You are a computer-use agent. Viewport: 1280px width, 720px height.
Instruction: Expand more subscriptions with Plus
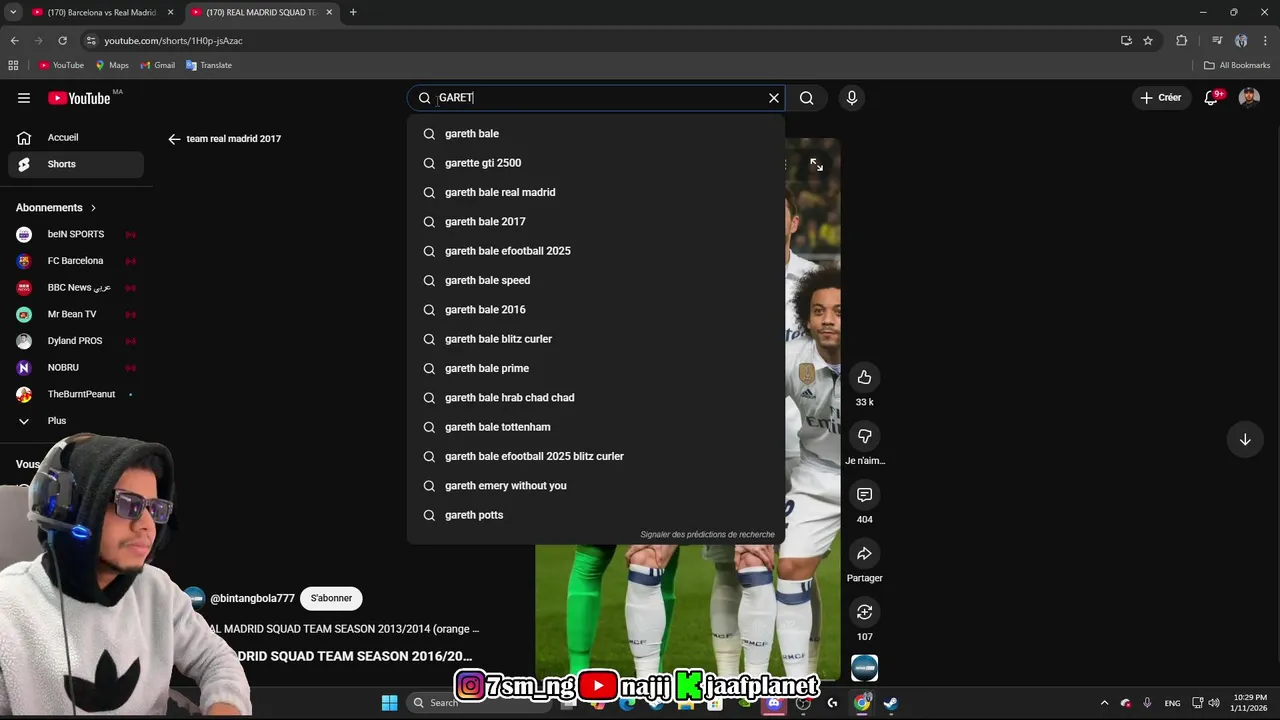76,421
